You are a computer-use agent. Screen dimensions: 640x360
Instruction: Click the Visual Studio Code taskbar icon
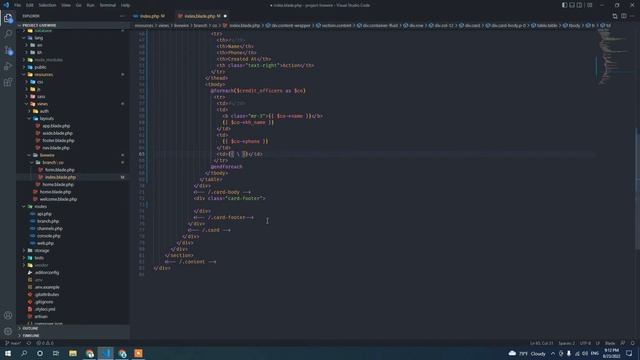(x=106, y=353)
